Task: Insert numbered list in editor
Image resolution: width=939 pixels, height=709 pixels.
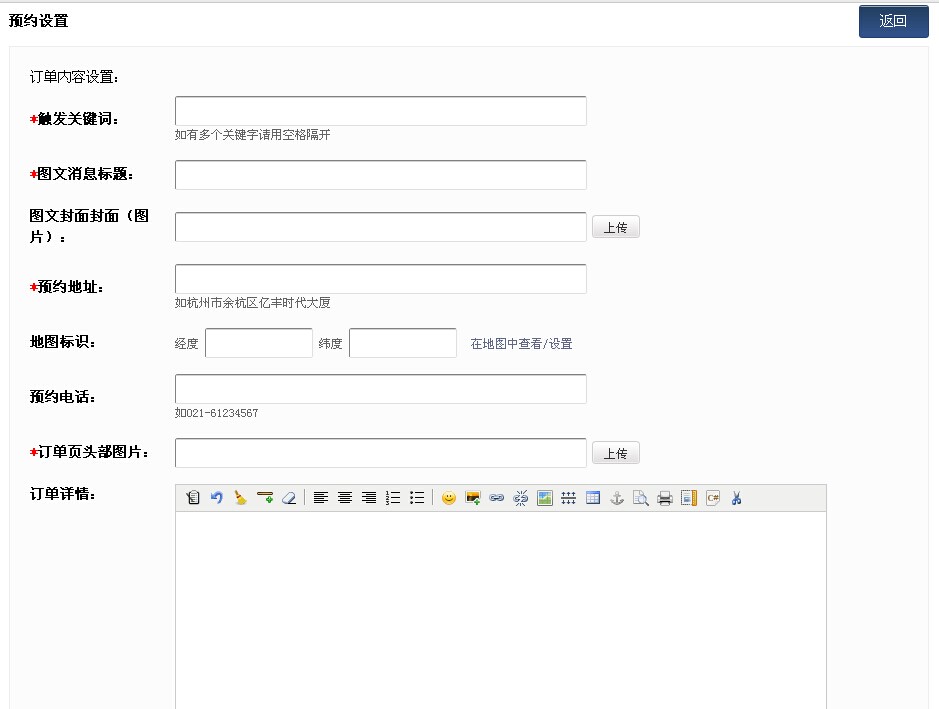Action: tap(393, 498)
